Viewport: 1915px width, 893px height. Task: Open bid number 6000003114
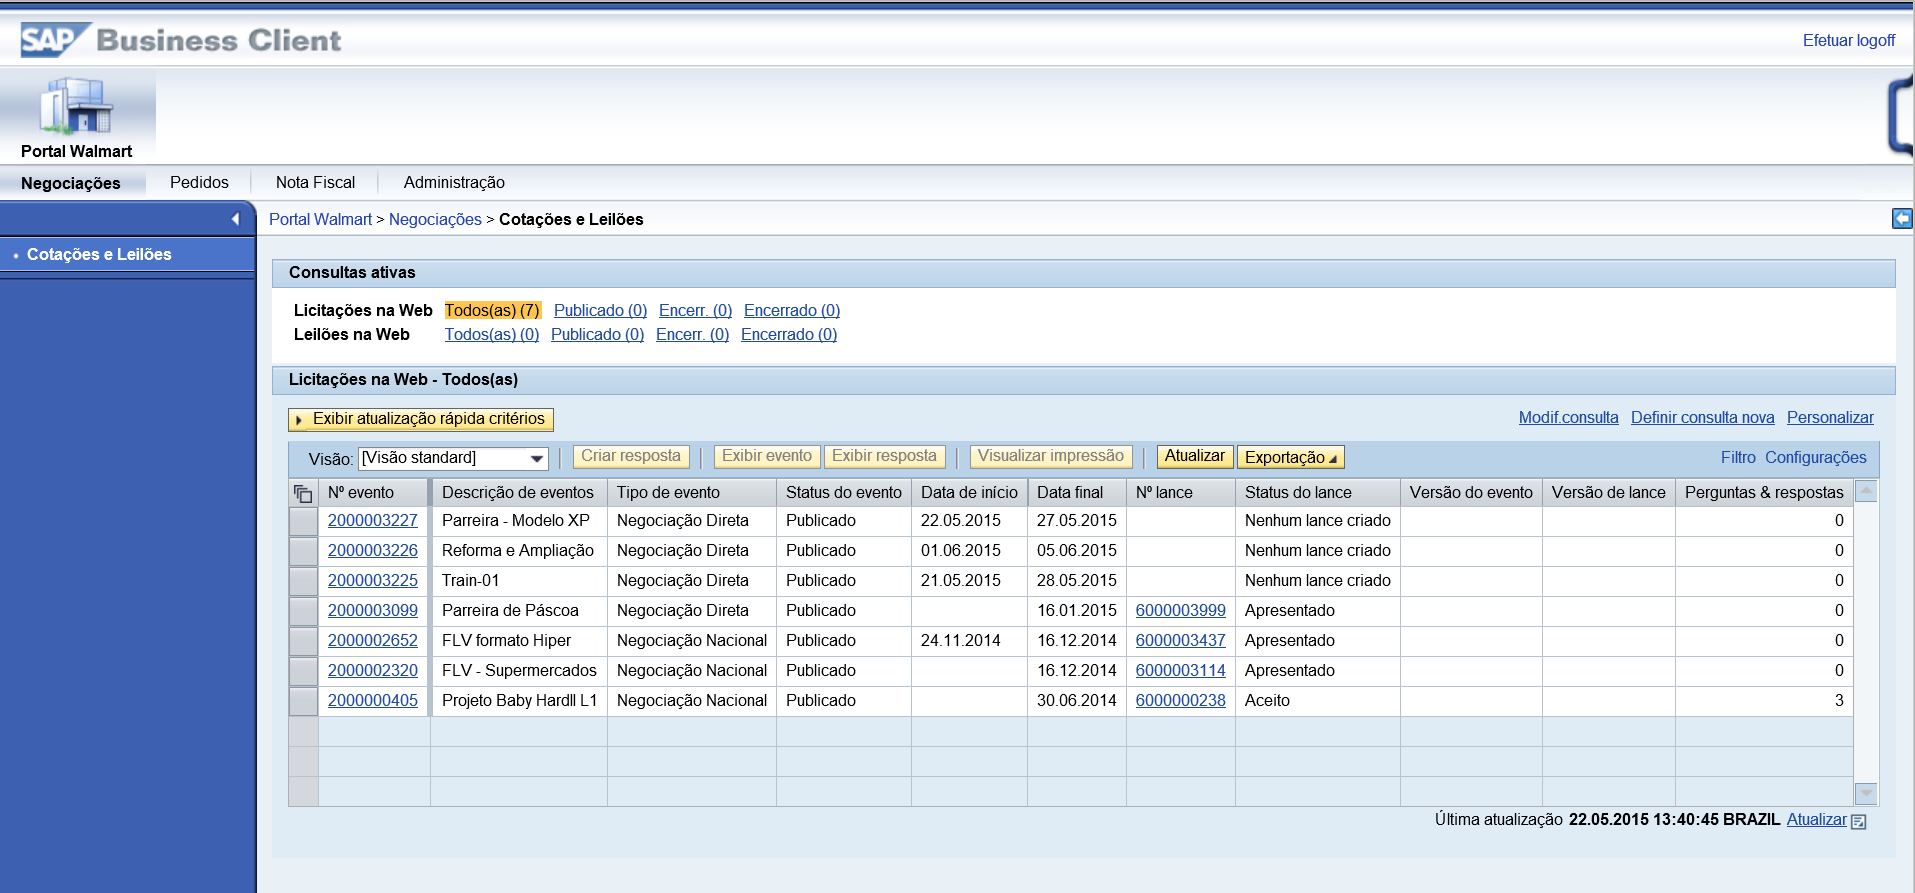[1180, 670]
